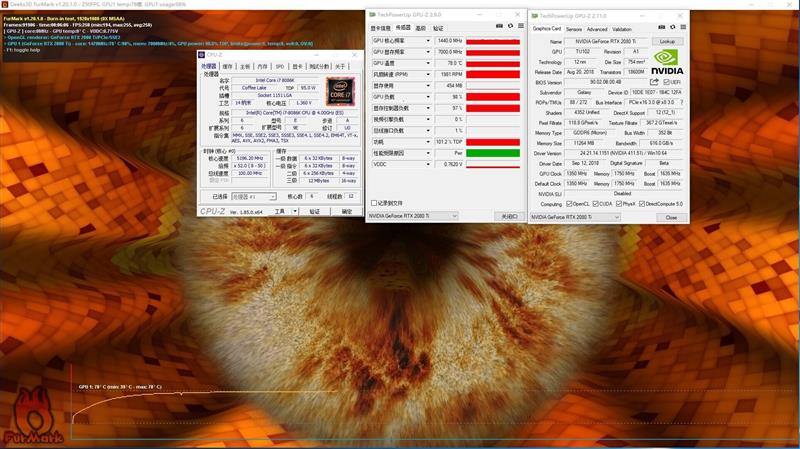The height and width of the screenshot is (449, 800).
Task: Click the Intel Core i7 badge in CPU-Z
Action: click(x=340, y=91)
